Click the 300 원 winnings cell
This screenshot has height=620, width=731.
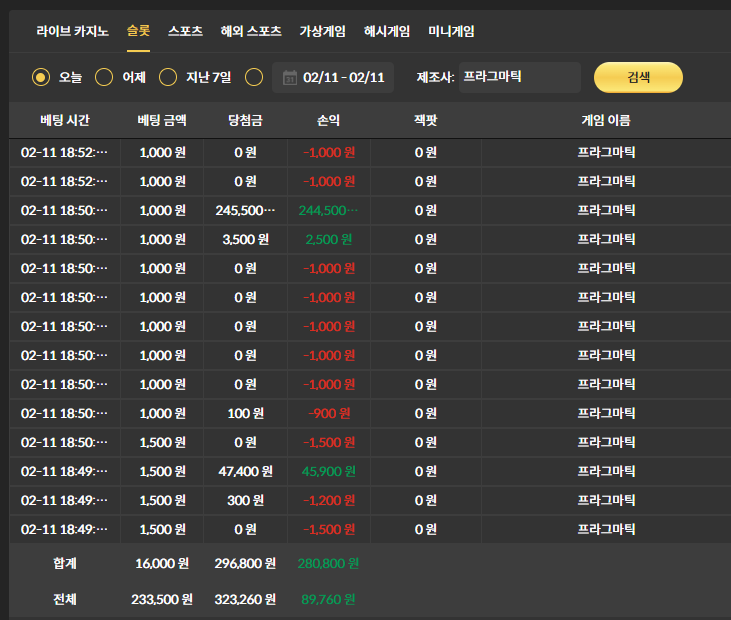(x=246, y=501)
